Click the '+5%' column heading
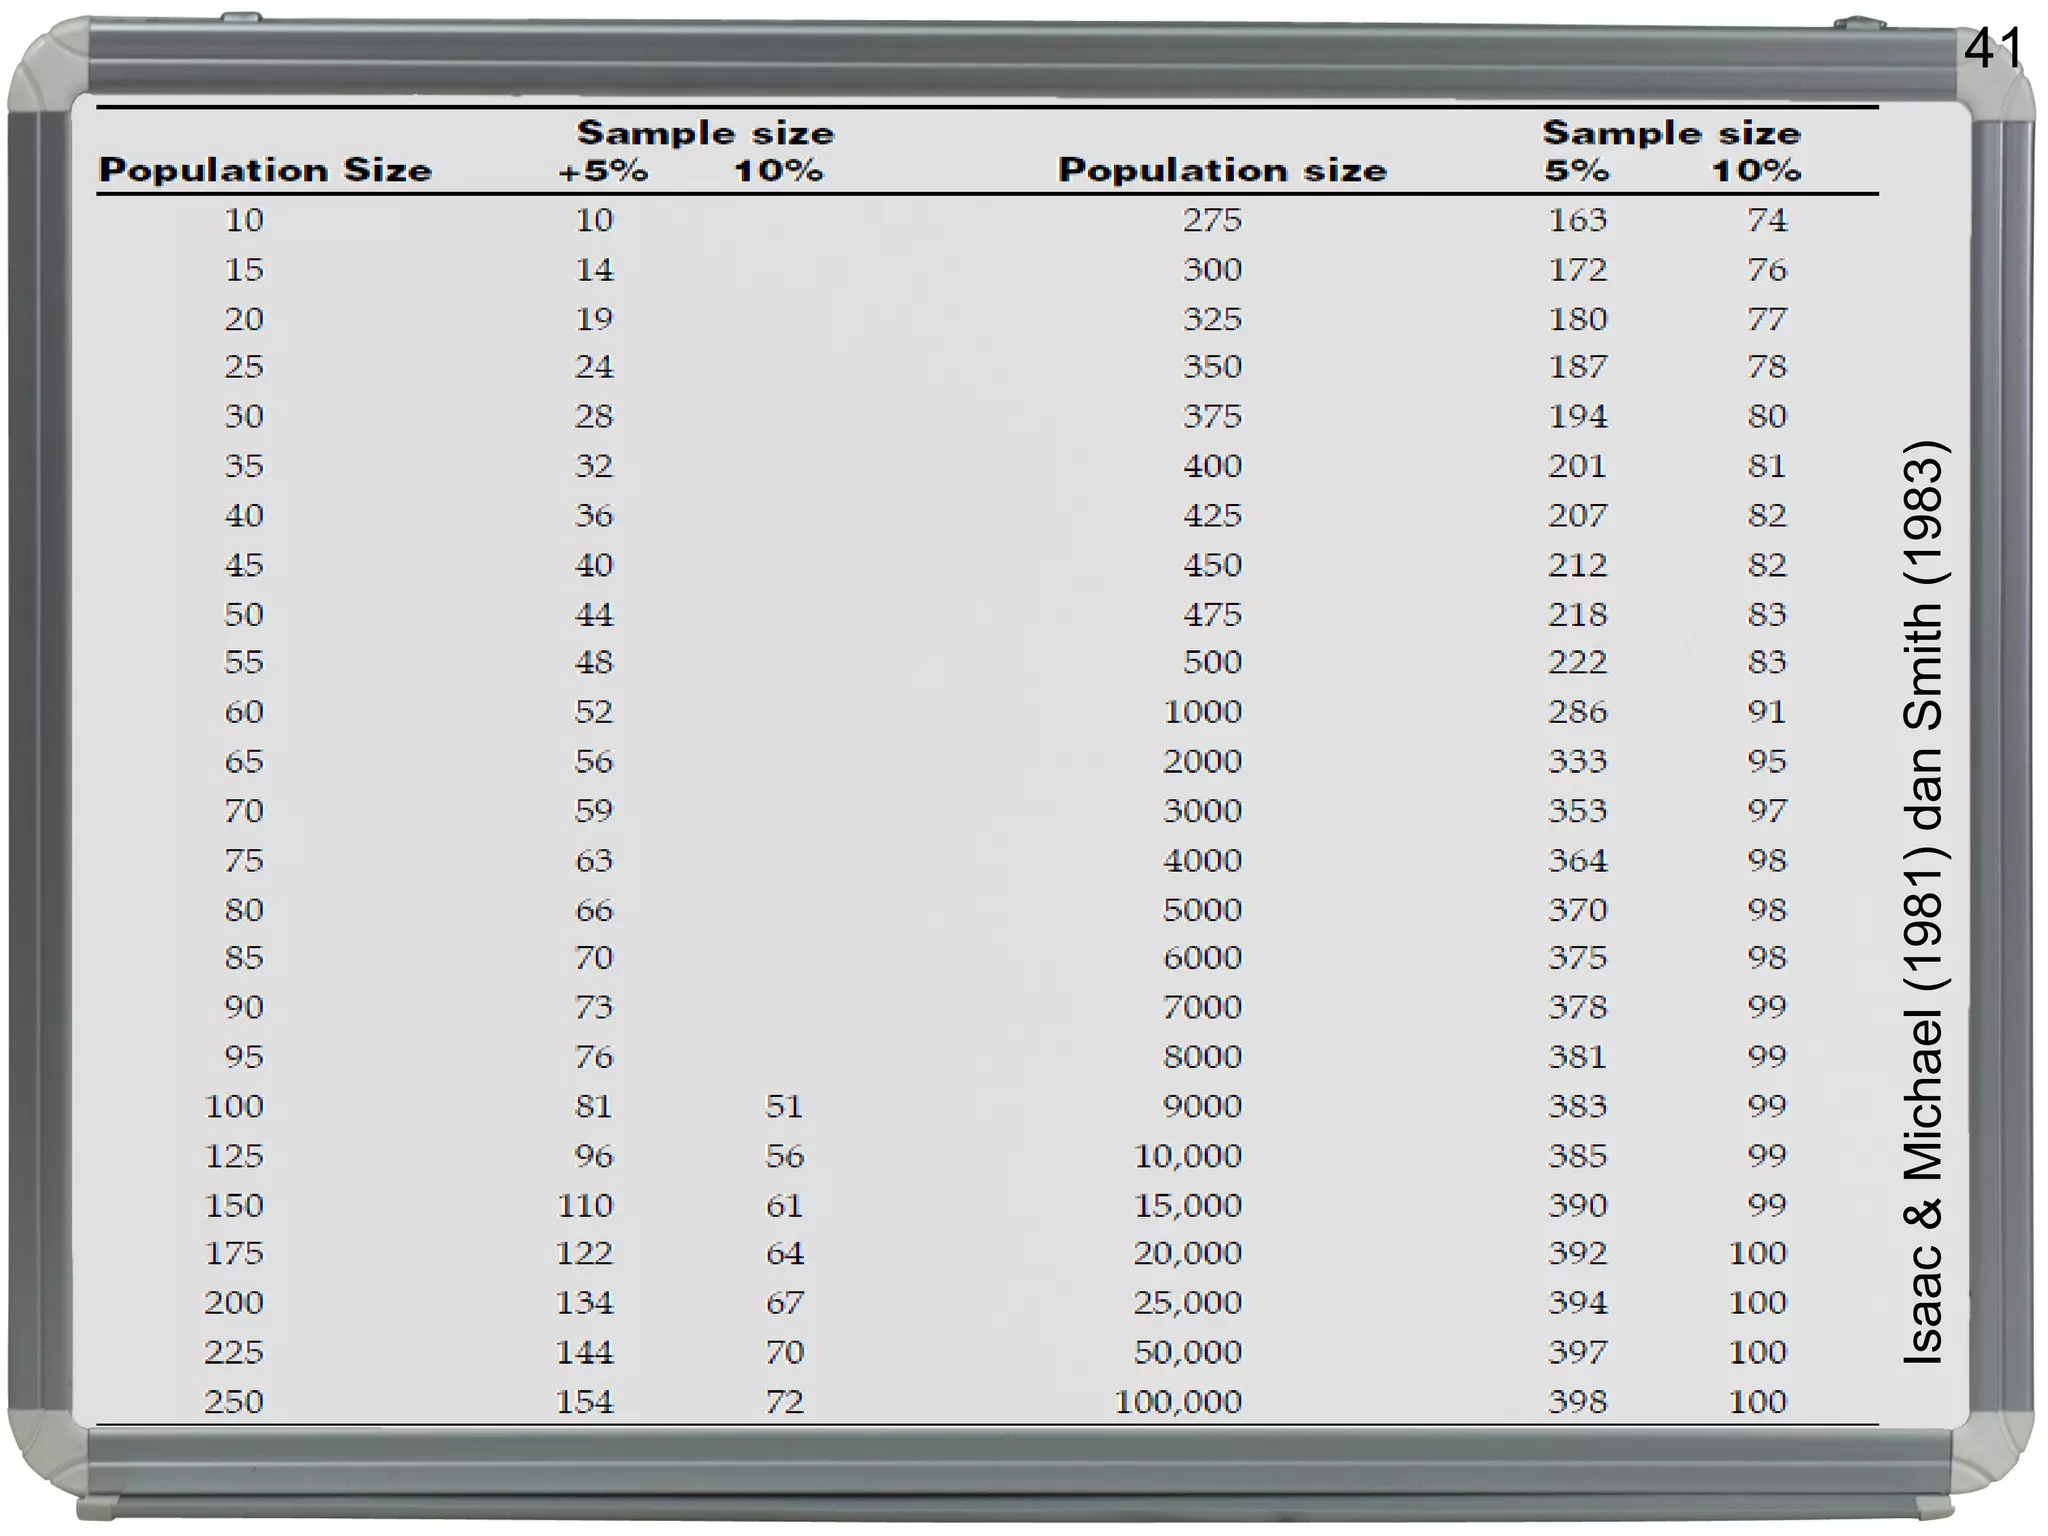 pos(602,171)
